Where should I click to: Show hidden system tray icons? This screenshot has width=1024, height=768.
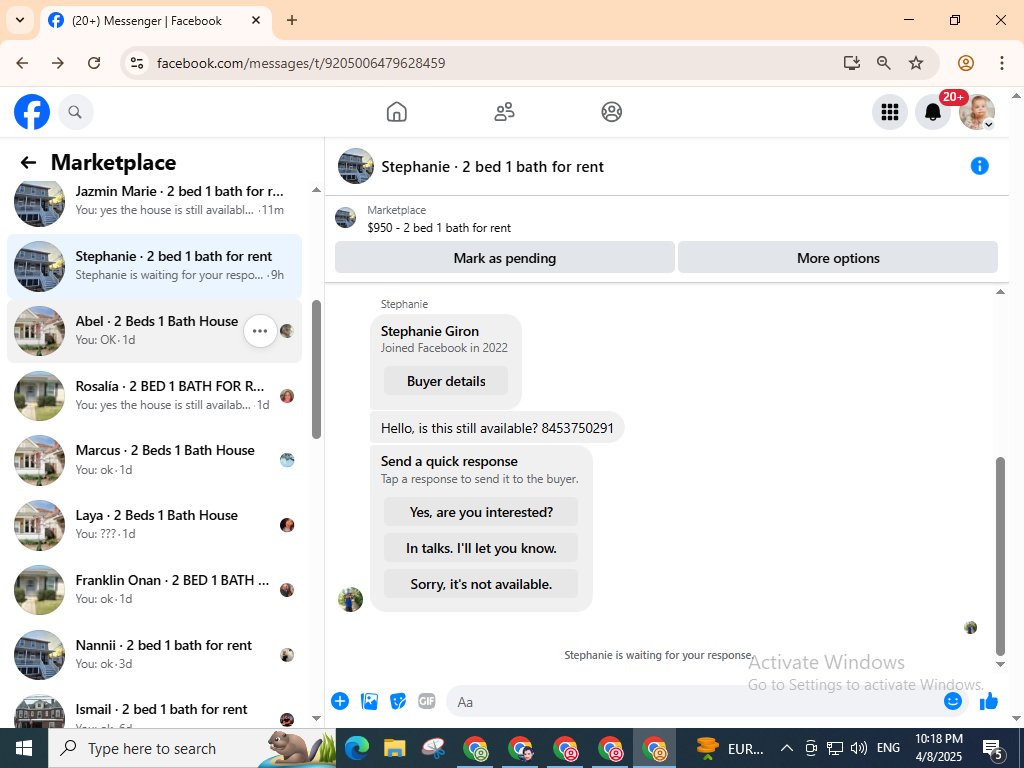(787, 748)
